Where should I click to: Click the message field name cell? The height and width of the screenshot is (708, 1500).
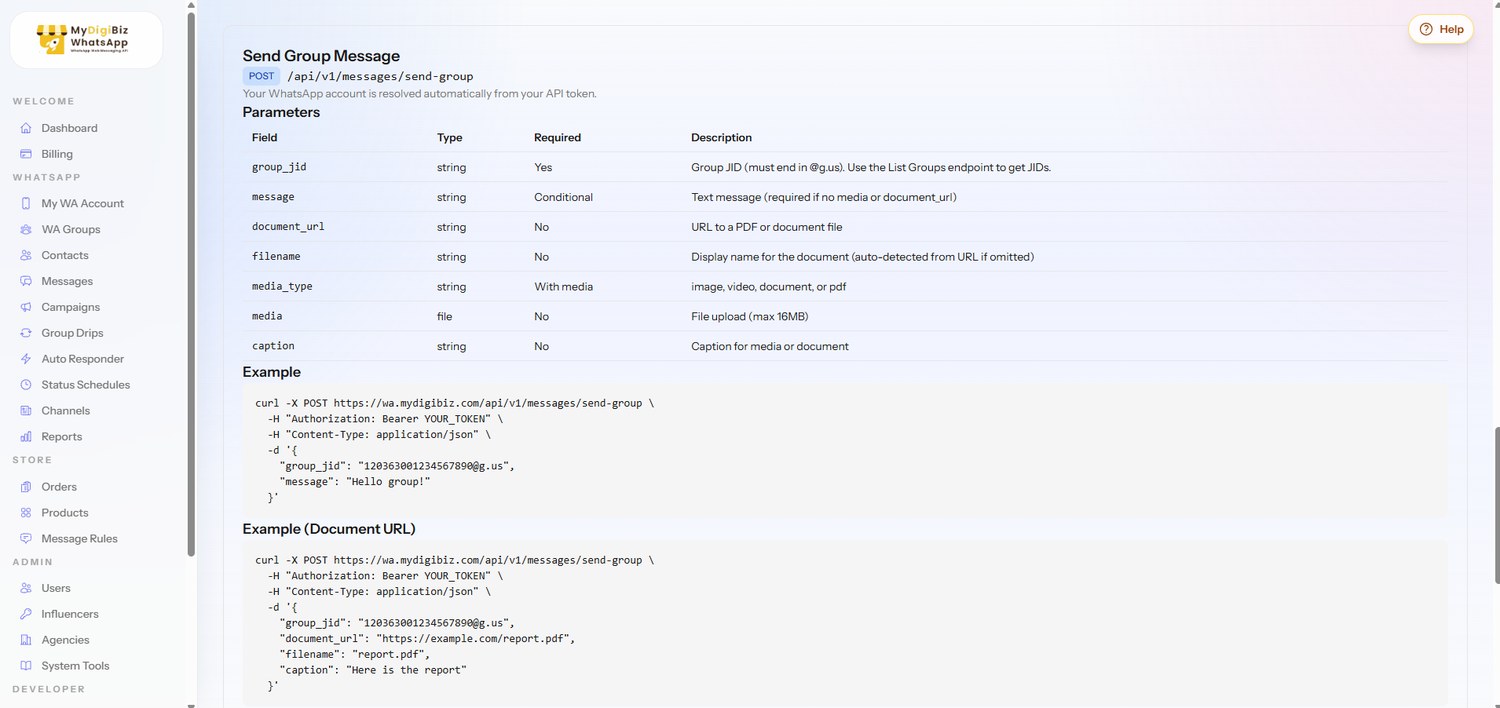(x=273, y=197)
